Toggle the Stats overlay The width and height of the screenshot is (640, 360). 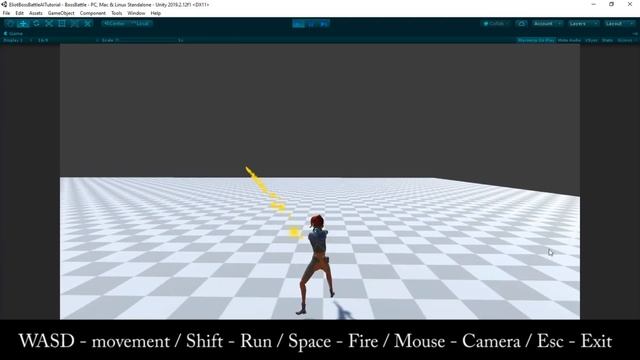pyautogui.click(x=607, y=40)
